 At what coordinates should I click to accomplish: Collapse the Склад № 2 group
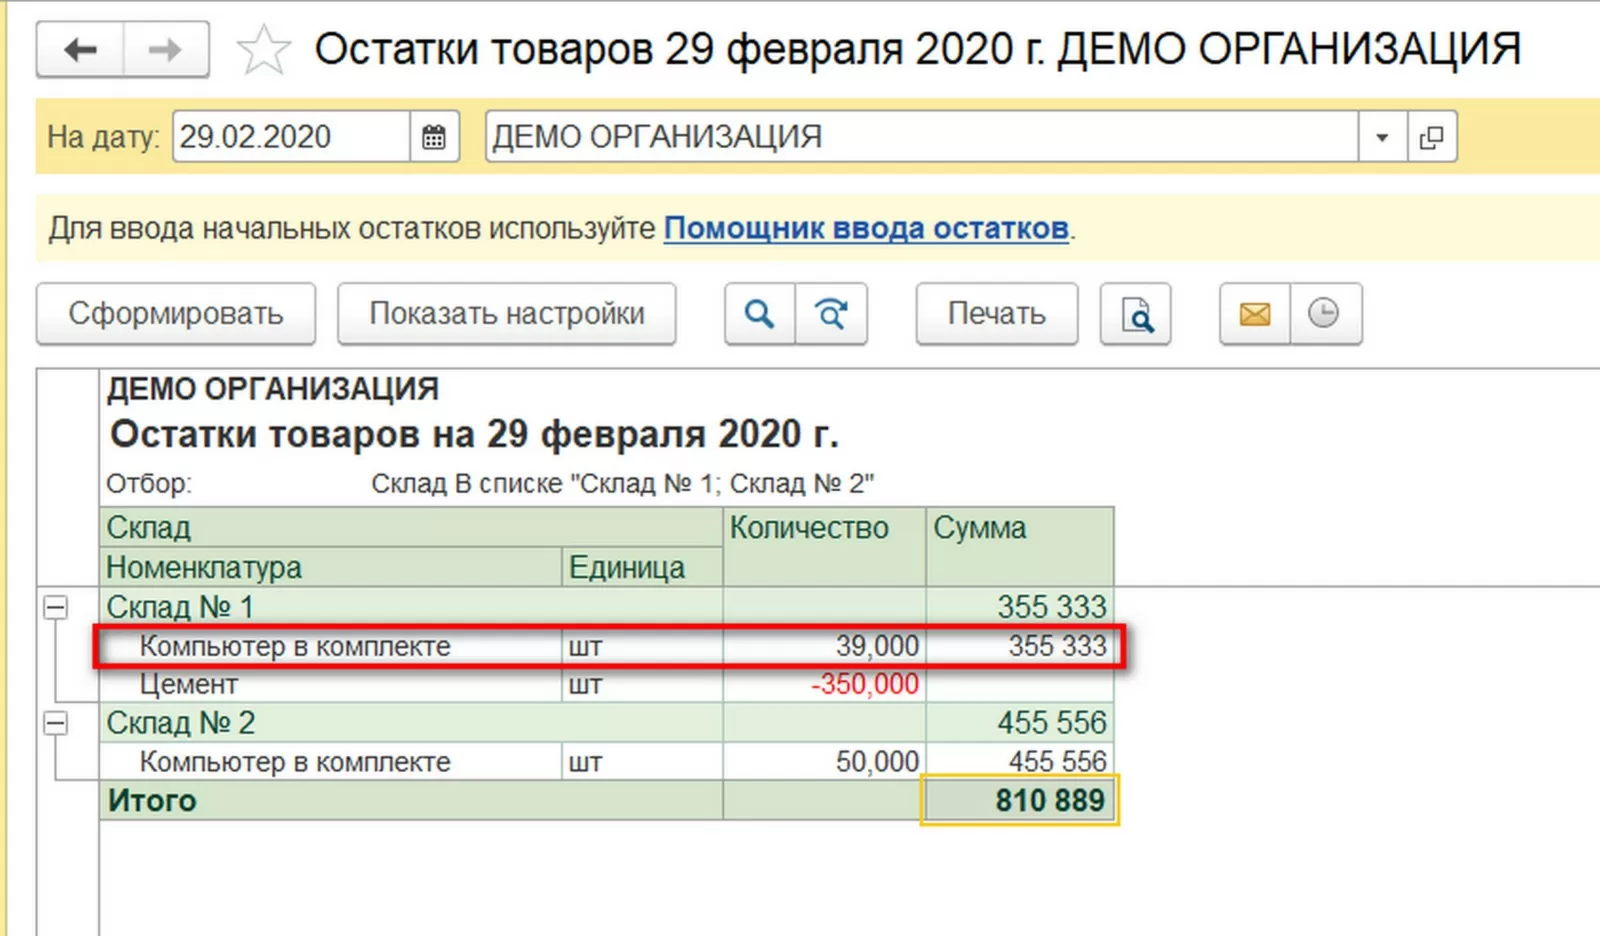[x=56, y=723]
